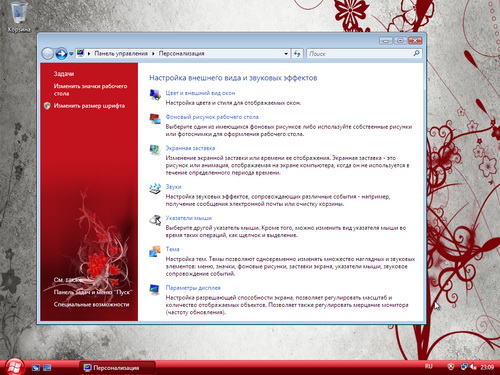Open the Recycle Bin desktop icon
Viewport: 500px width, 375px height.
[19, 17]
